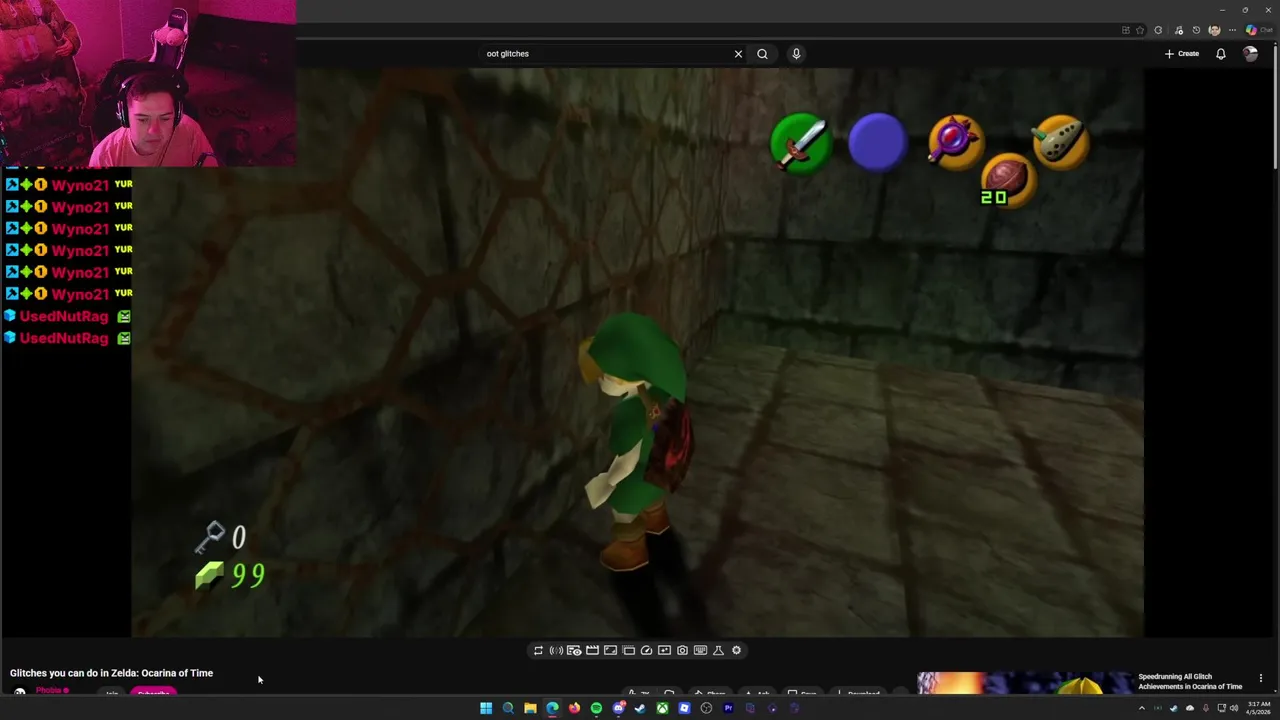Viewport: 1280px width, 720px height.
Task: Open the Windows Start menu
Action: pos(486,708)
